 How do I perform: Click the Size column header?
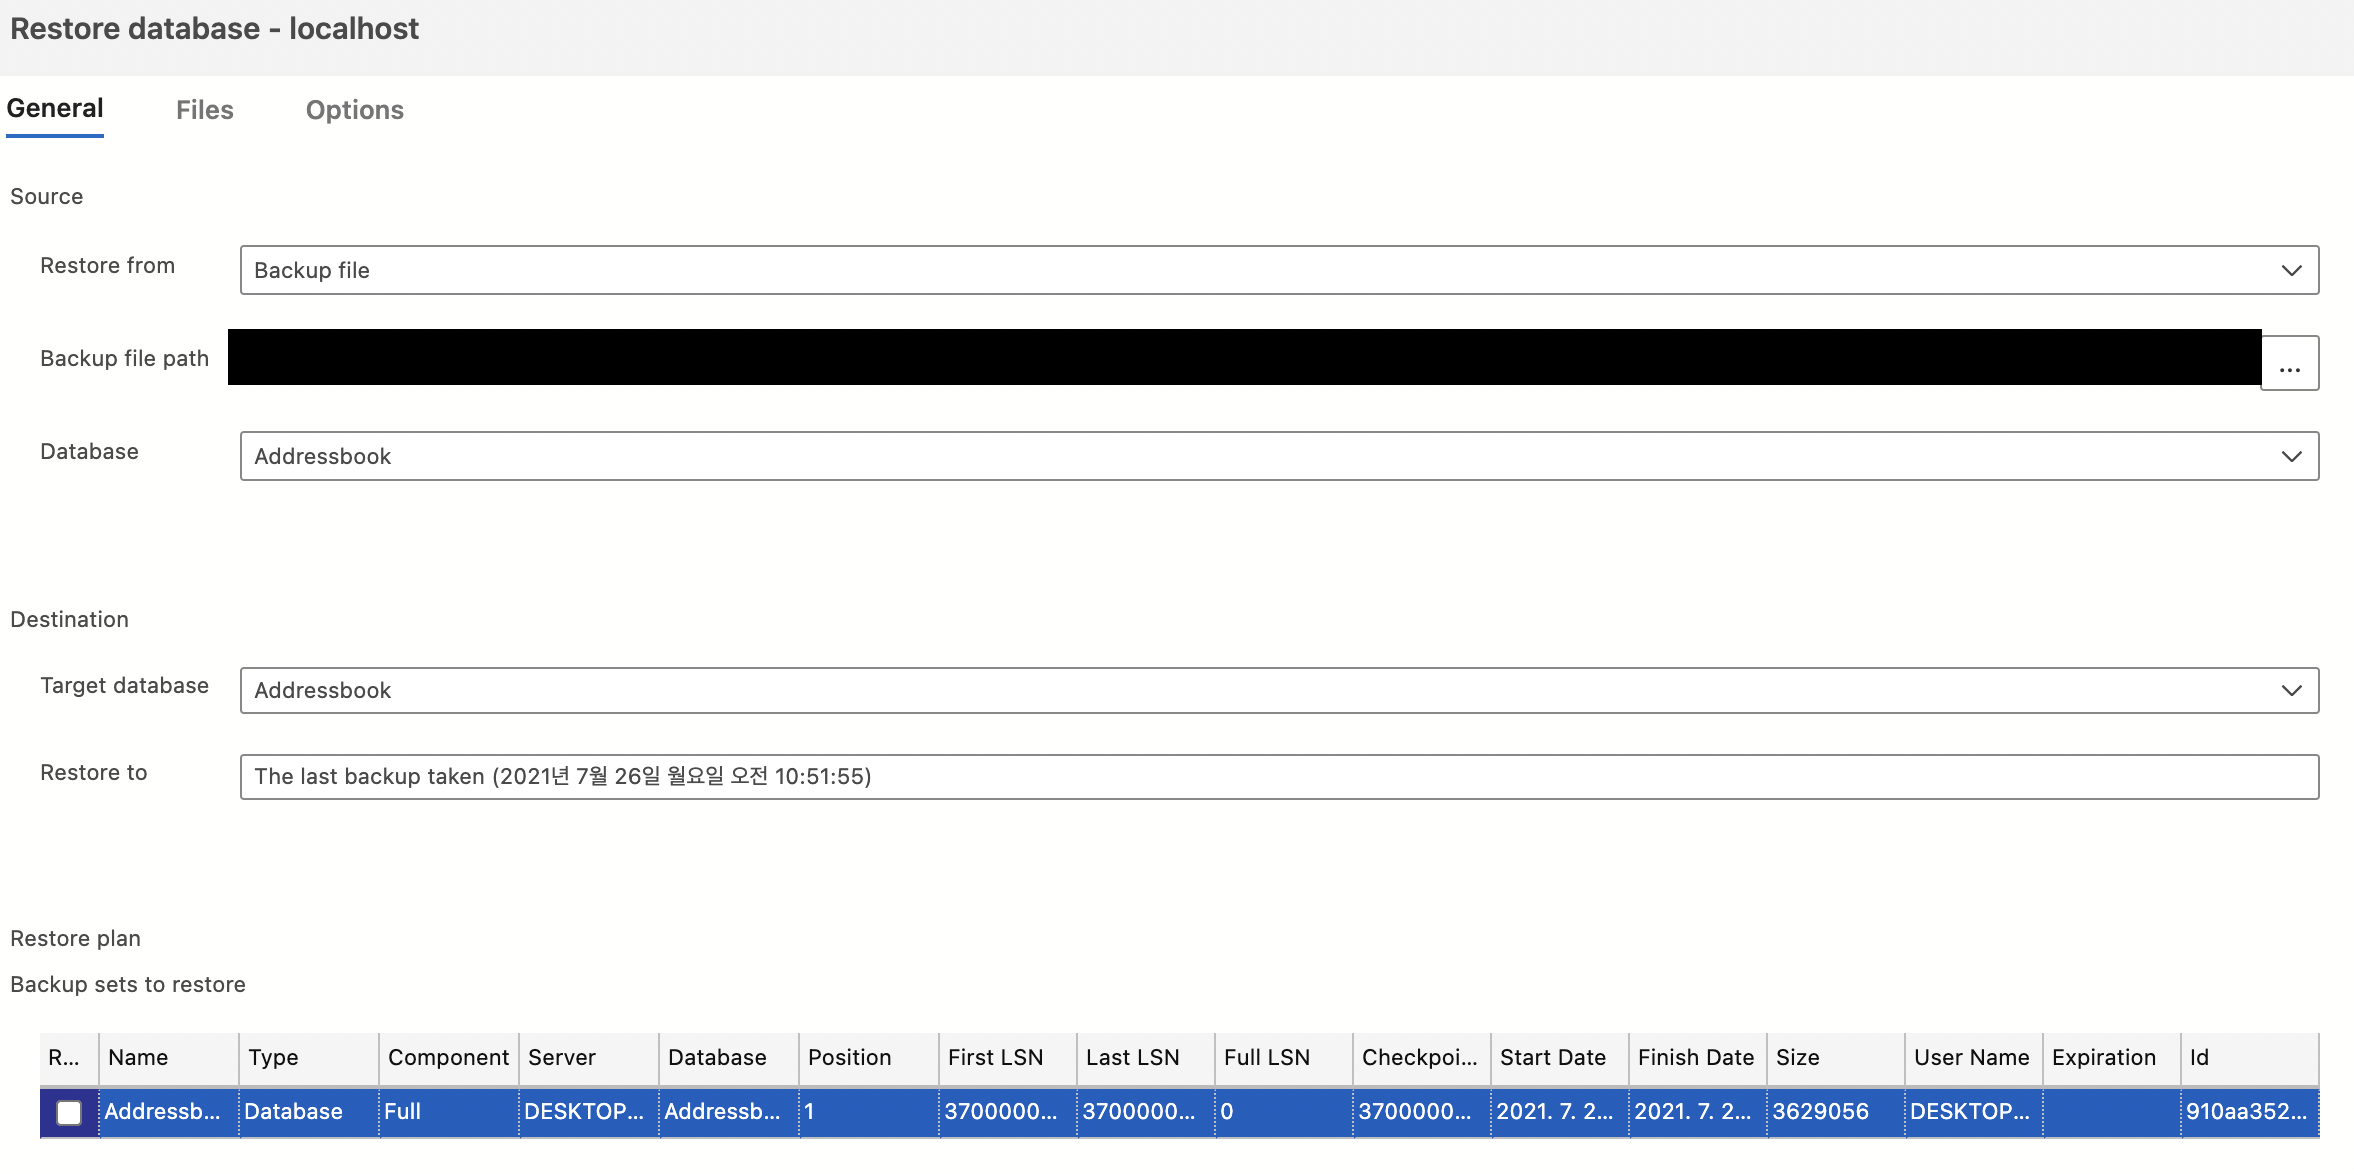(1797, 1058)
